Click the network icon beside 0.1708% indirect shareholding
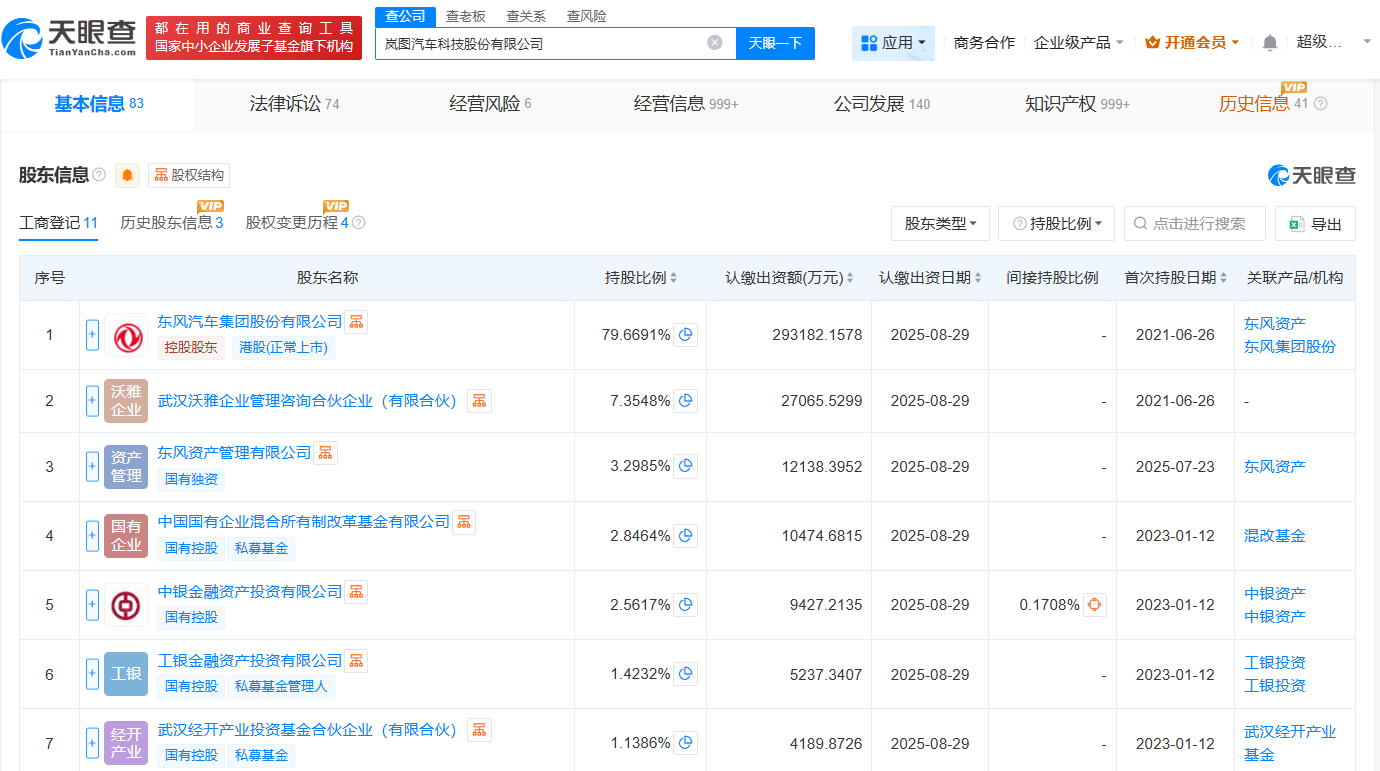Image resolution: width=1380 pixels, height=771 pixels. (1095, 605)
